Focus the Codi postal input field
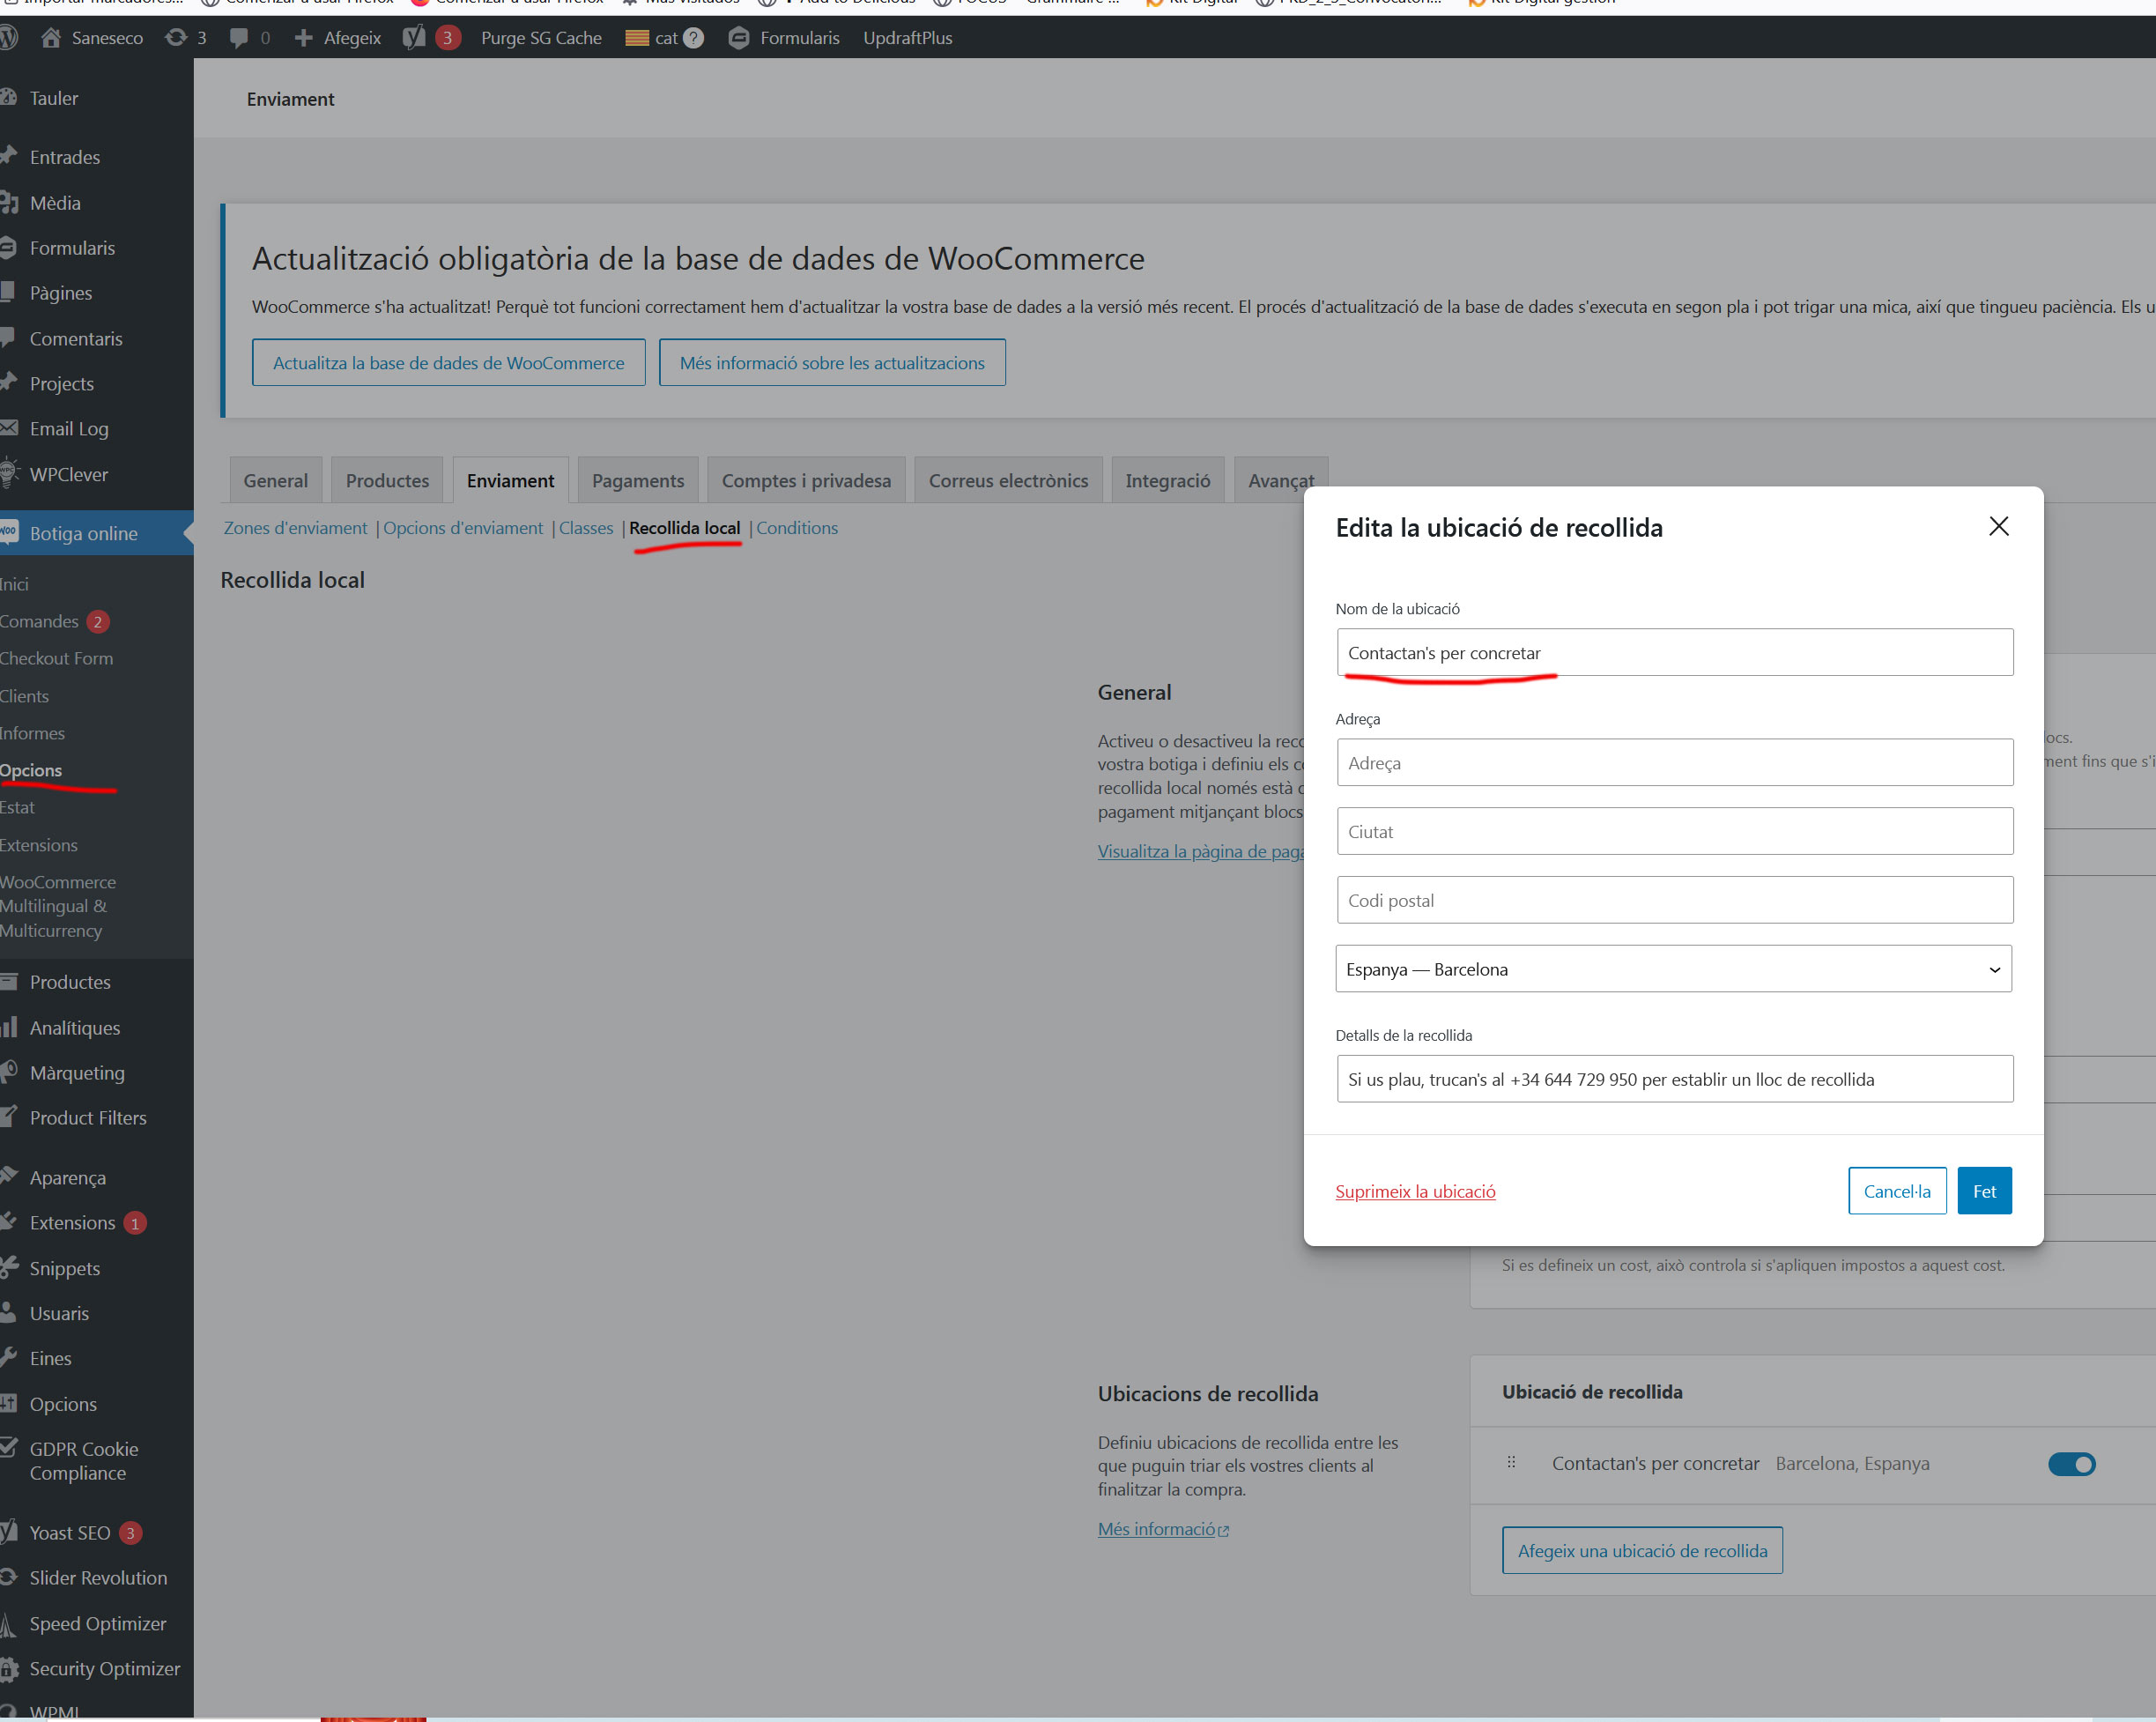 1675,900
